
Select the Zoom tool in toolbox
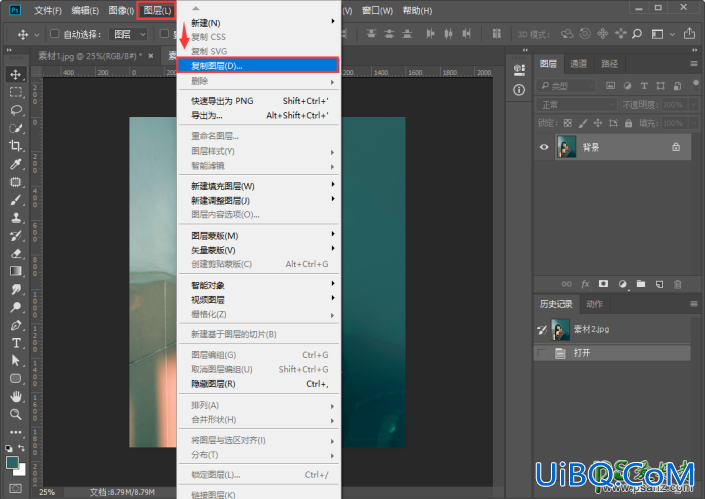click(16, 414)
